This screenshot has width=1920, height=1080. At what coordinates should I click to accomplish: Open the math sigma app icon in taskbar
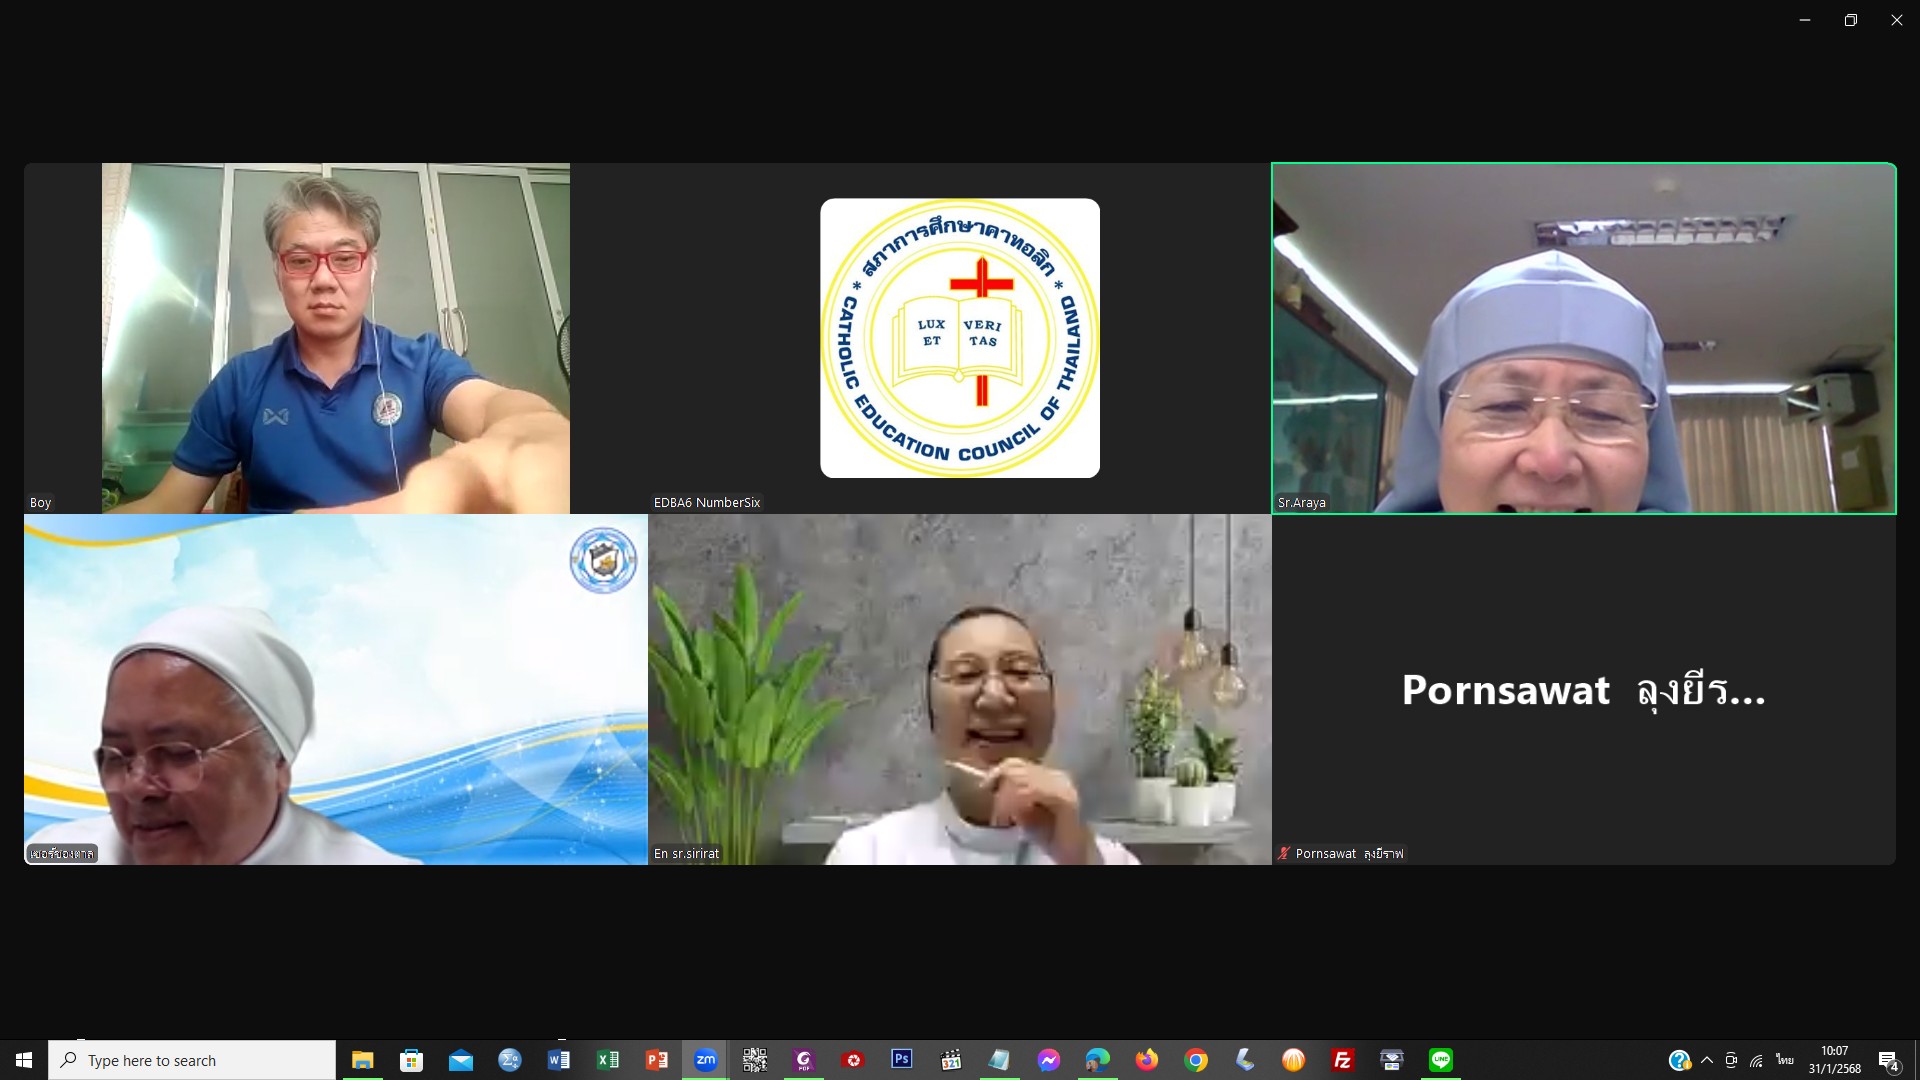[509, 1060]
